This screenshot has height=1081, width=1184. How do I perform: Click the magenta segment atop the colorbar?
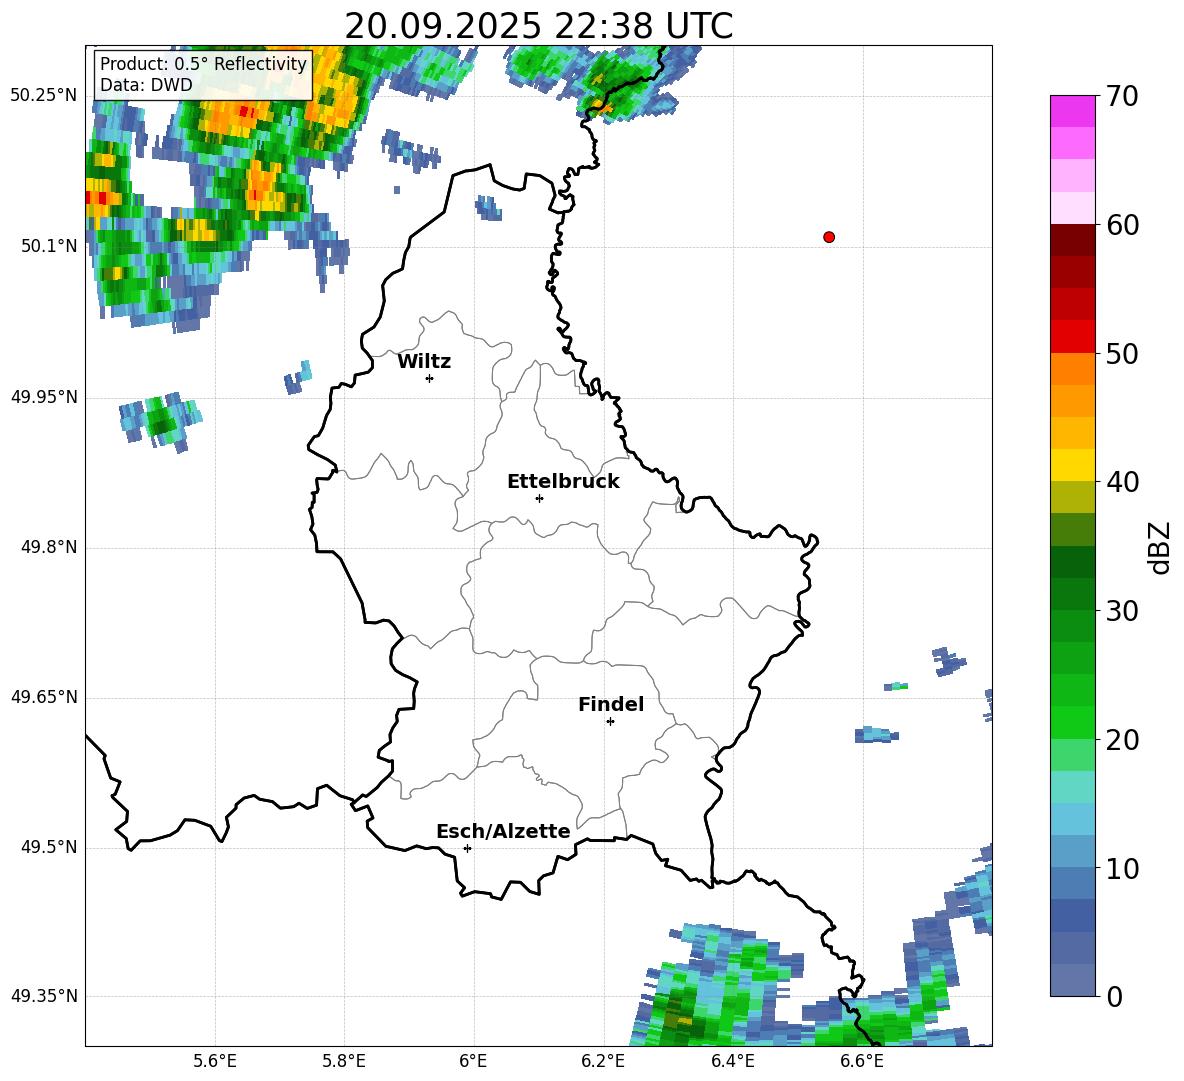[x=1072, y=111]
